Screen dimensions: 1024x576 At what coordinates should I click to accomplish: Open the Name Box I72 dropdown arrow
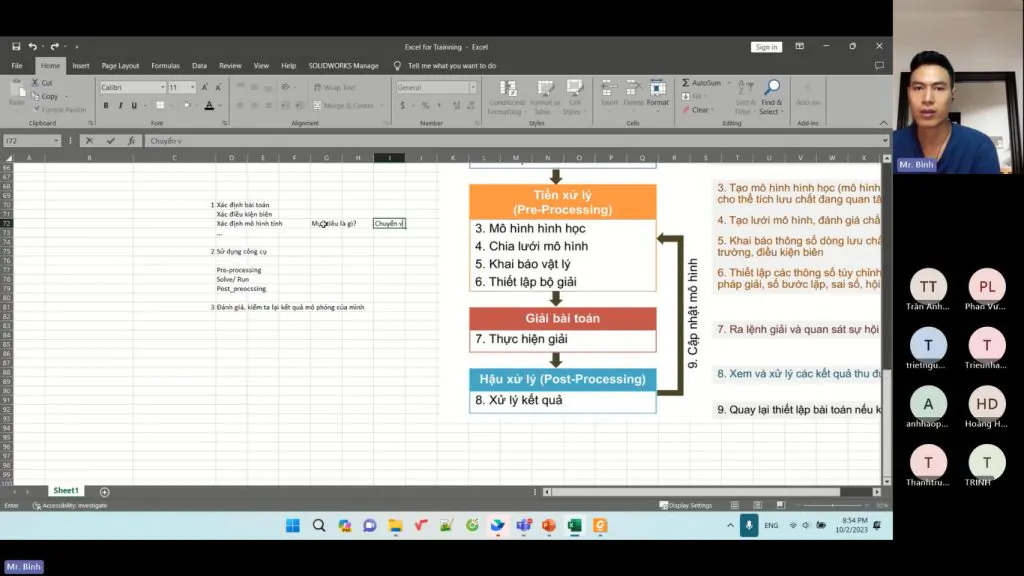56,140
